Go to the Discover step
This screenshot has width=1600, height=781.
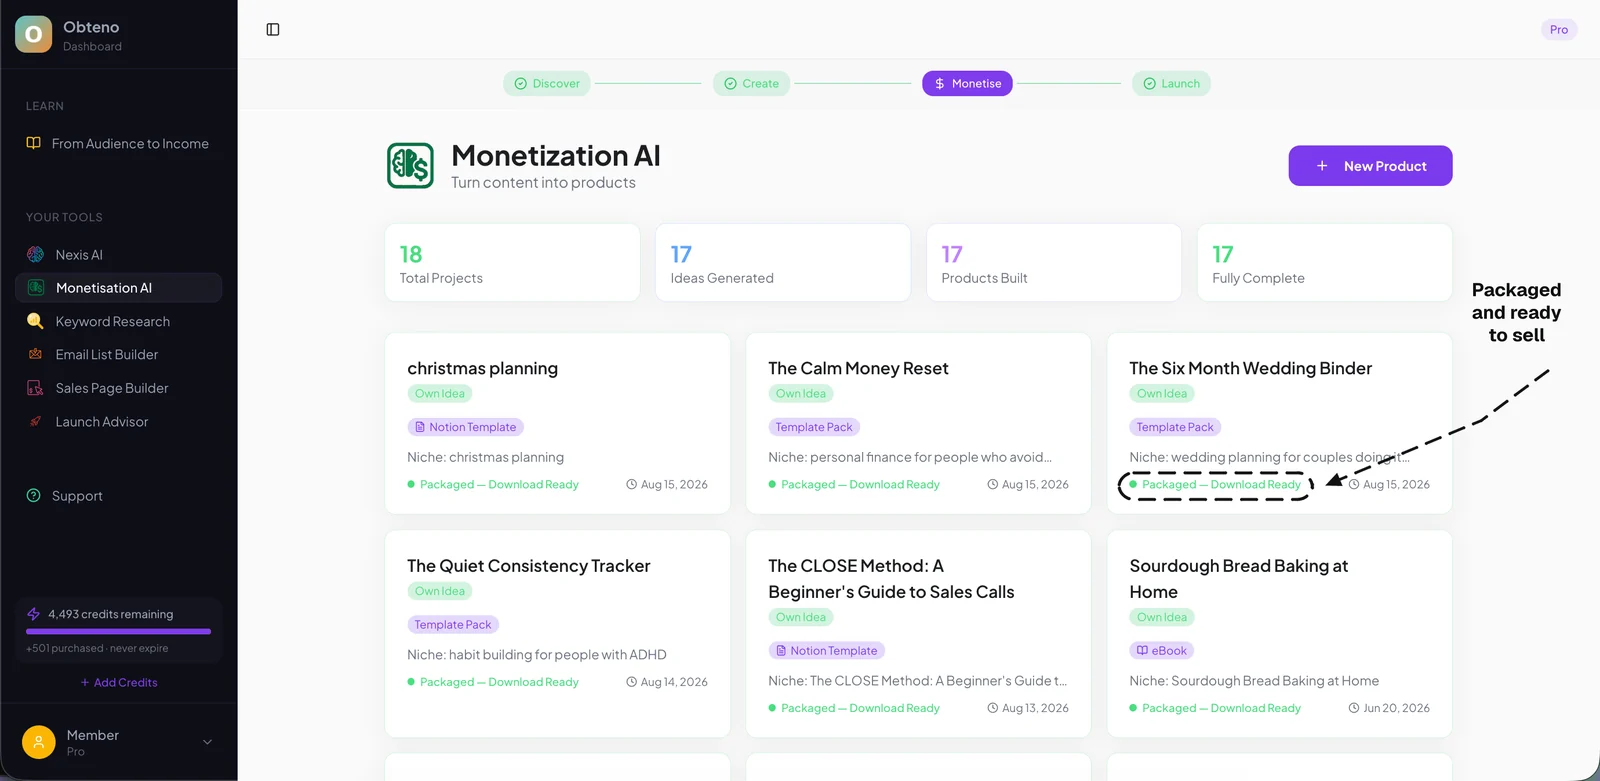(547, 84)
